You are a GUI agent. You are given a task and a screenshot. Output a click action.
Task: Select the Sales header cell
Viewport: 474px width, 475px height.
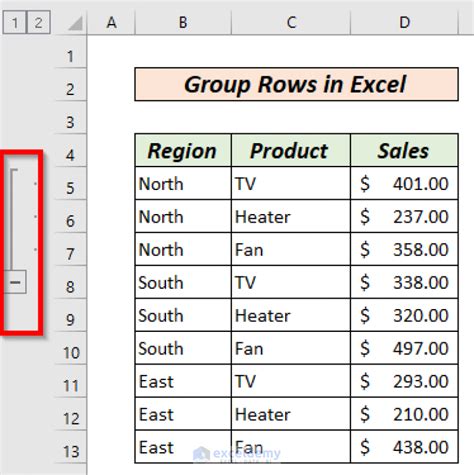[404, 151]
